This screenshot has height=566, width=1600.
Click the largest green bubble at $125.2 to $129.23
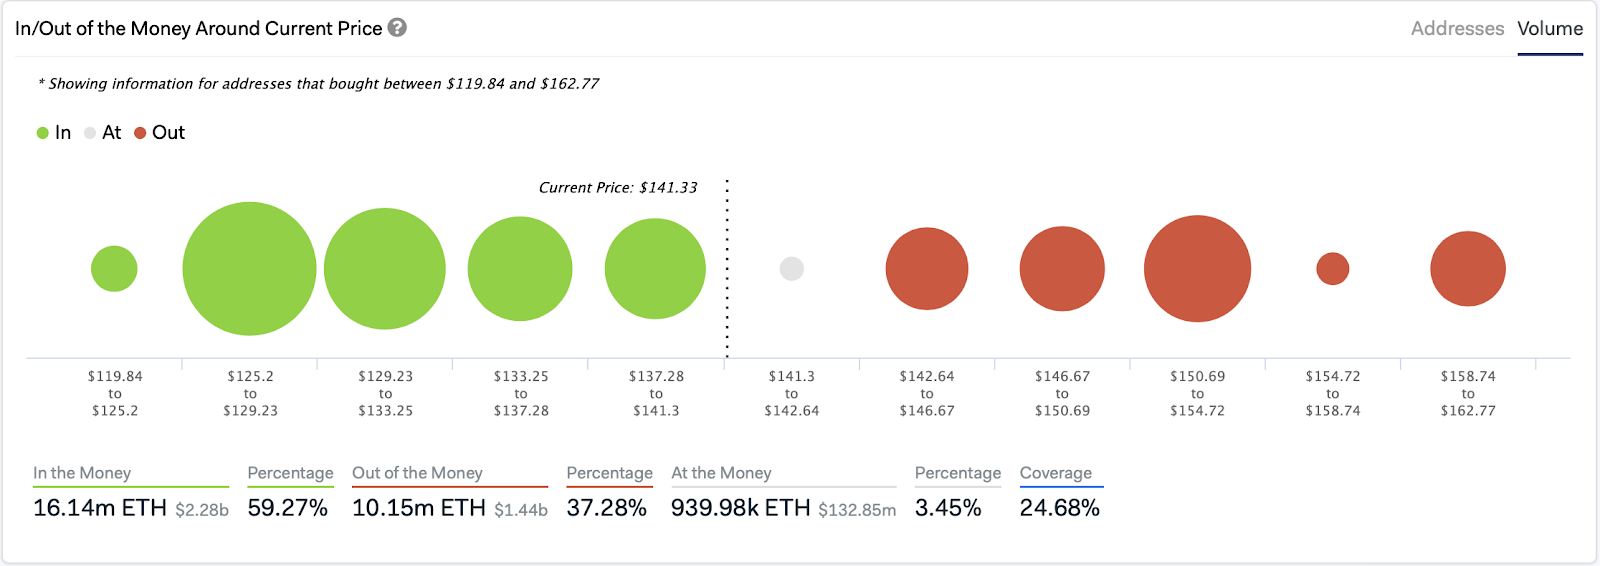[250, 269]
